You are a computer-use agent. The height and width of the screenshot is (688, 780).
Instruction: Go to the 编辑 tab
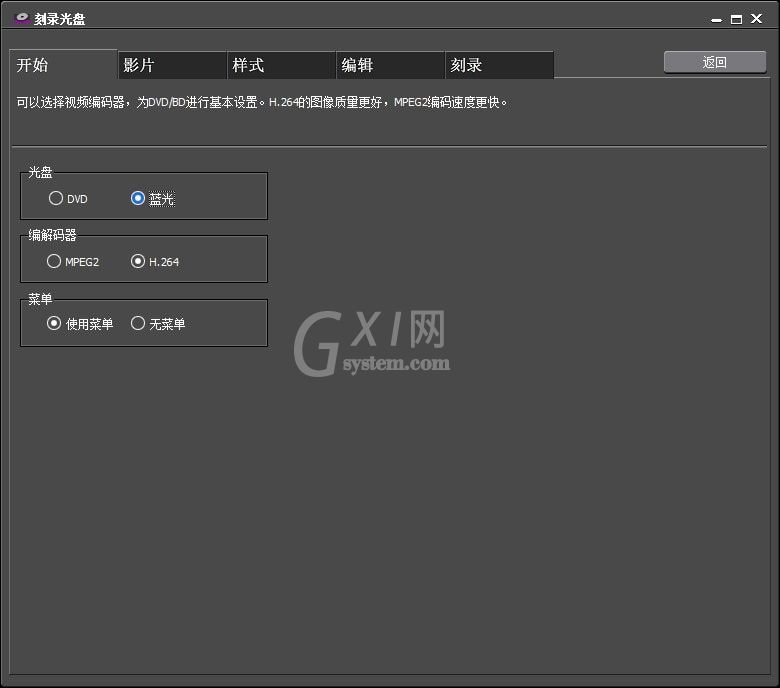tap(390, 65)
